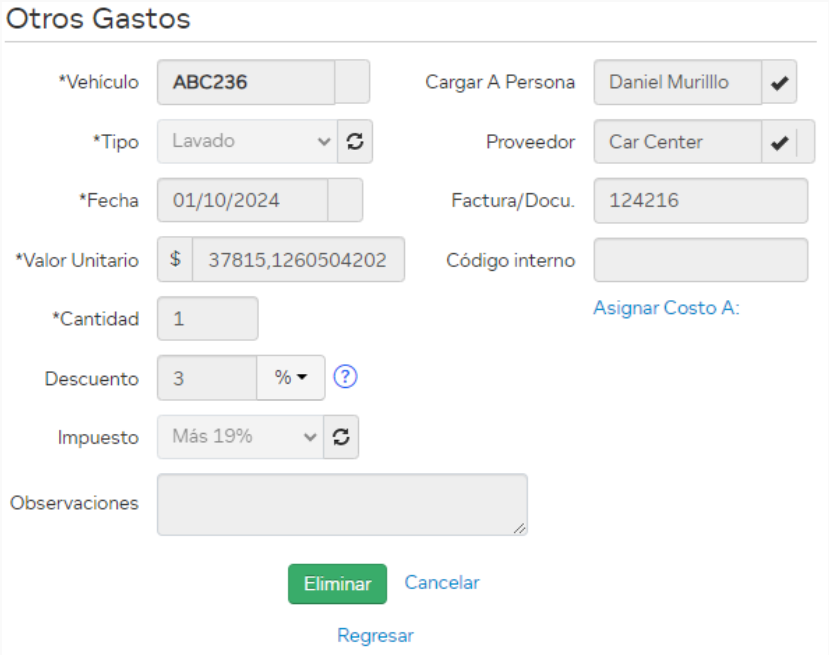Click the Observaciones text area
The height and width of the screenshot is (655, 829).
(342, 504)
